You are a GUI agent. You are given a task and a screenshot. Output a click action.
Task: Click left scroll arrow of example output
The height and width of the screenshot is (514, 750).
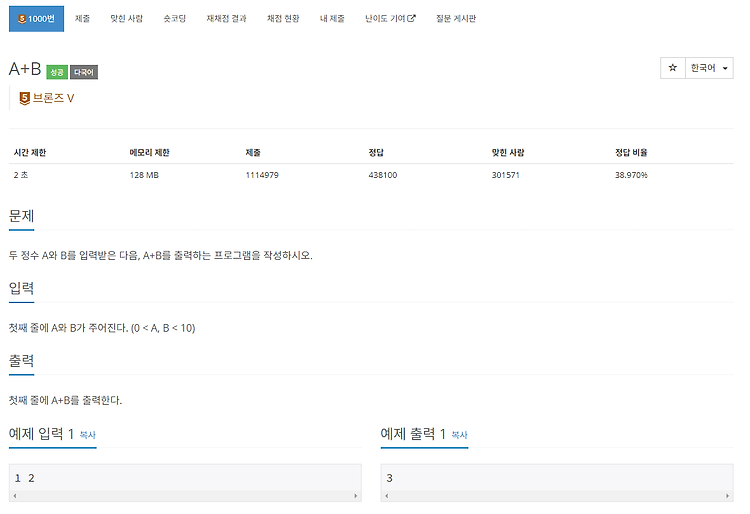[386, 496]
